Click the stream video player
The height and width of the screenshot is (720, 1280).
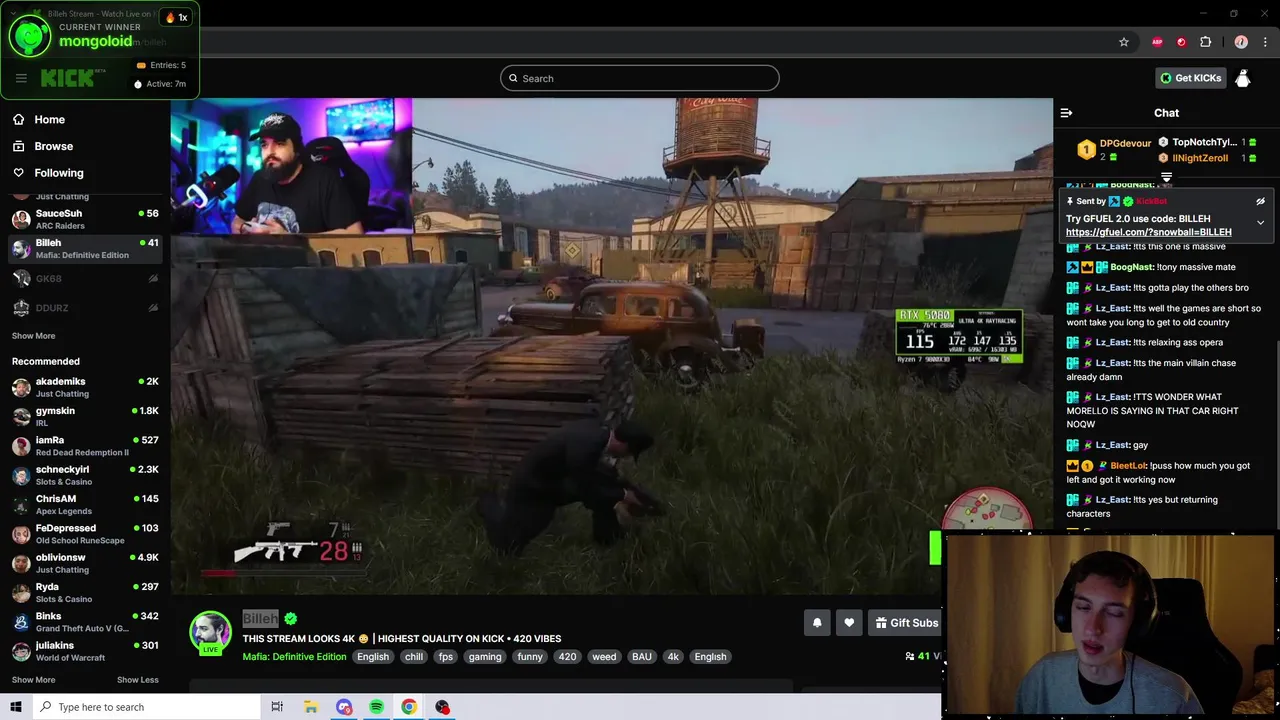pyautogui.click(x=611, y=346)
